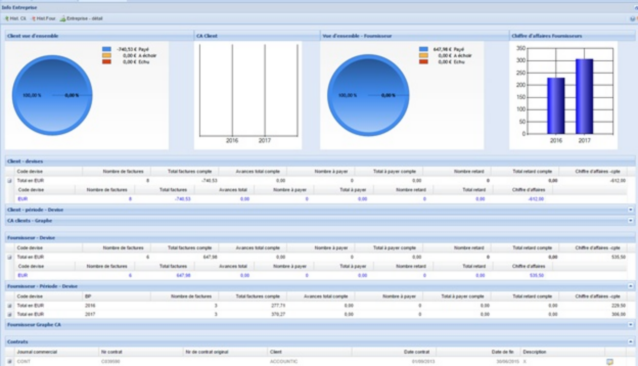Click the small icon at the toolbar's right end

(633, 19)
